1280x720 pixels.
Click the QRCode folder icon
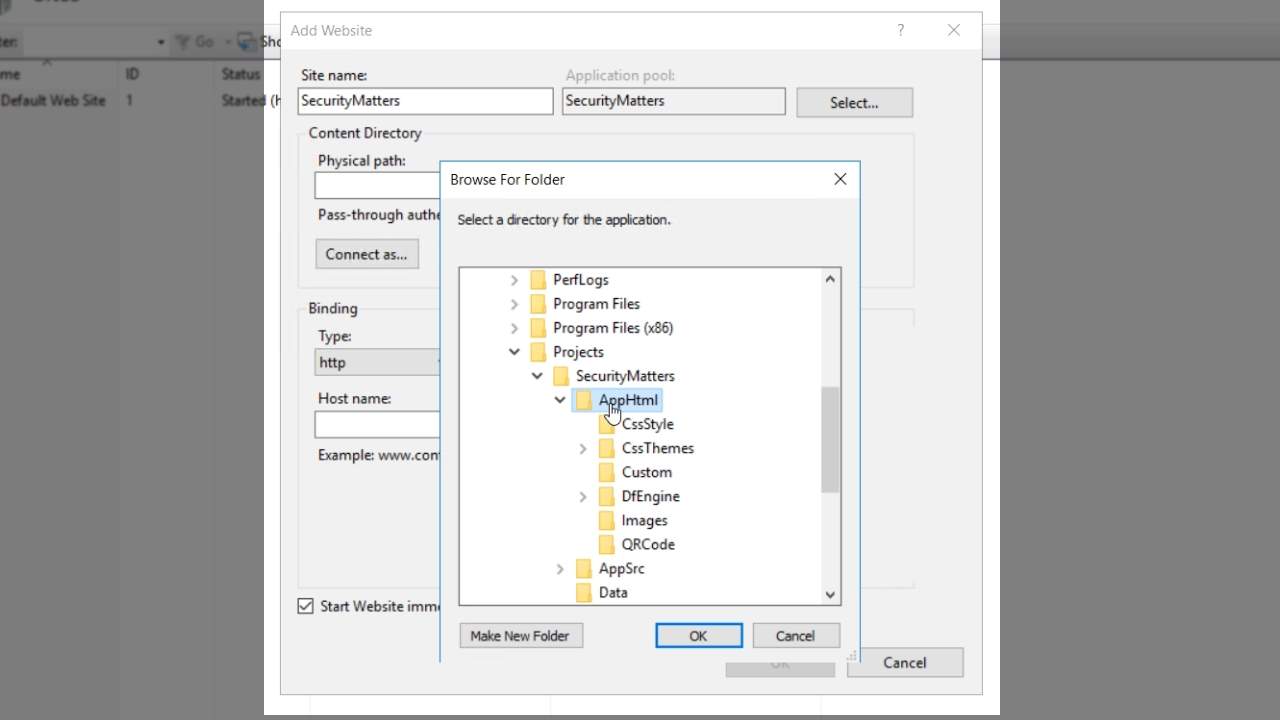607,544
